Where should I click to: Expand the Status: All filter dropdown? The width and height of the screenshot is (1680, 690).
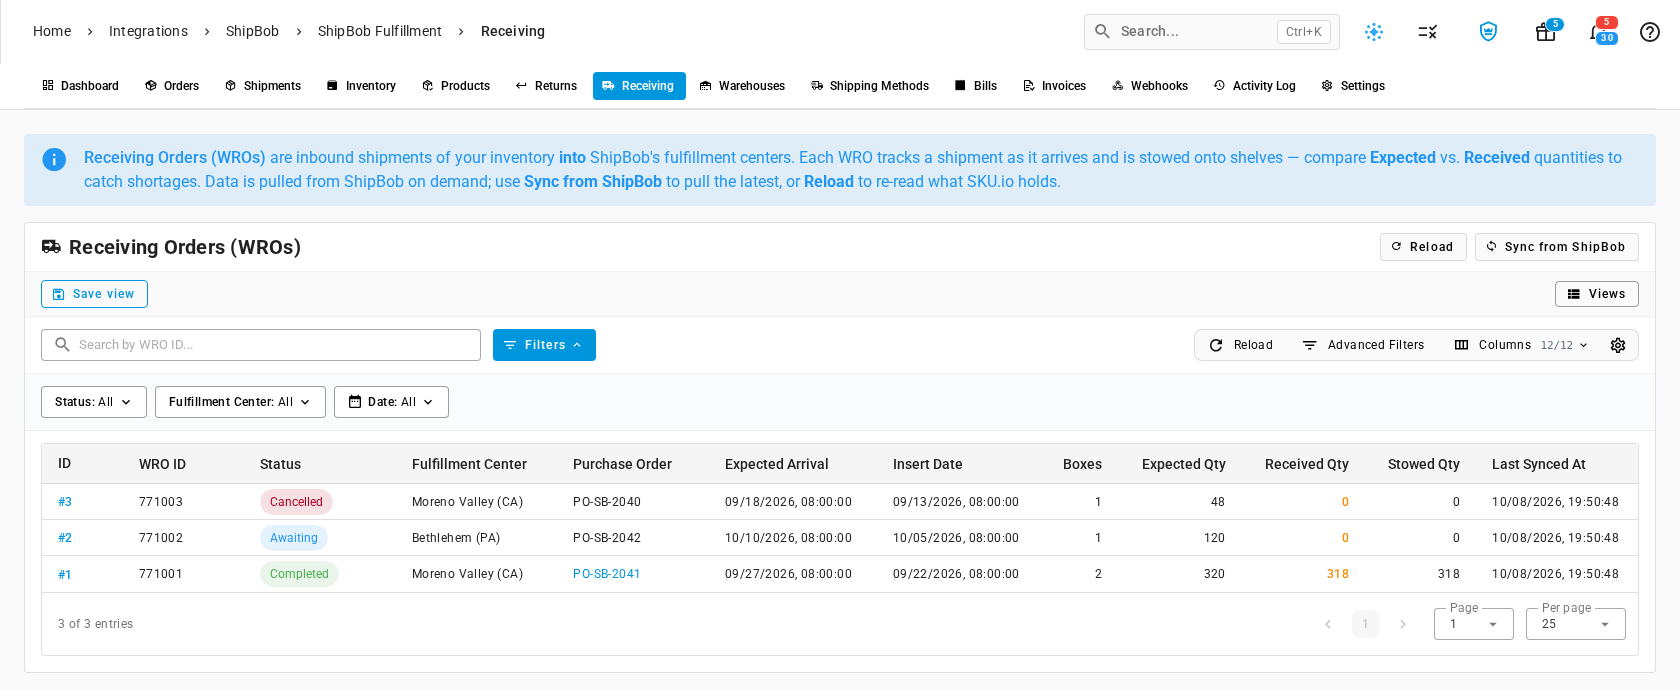tap(94, 402)
